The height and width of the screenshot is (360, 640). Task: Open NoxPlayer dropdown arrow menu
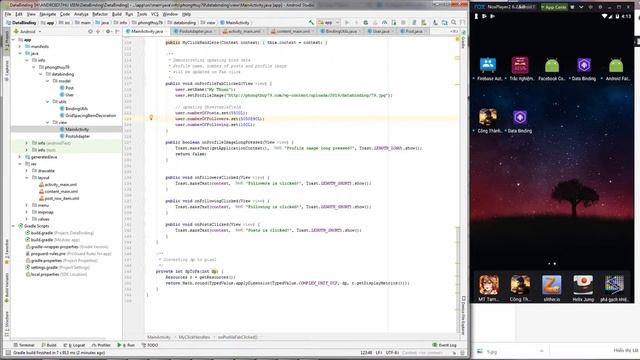pyautogui.click(x=581, y=7)
